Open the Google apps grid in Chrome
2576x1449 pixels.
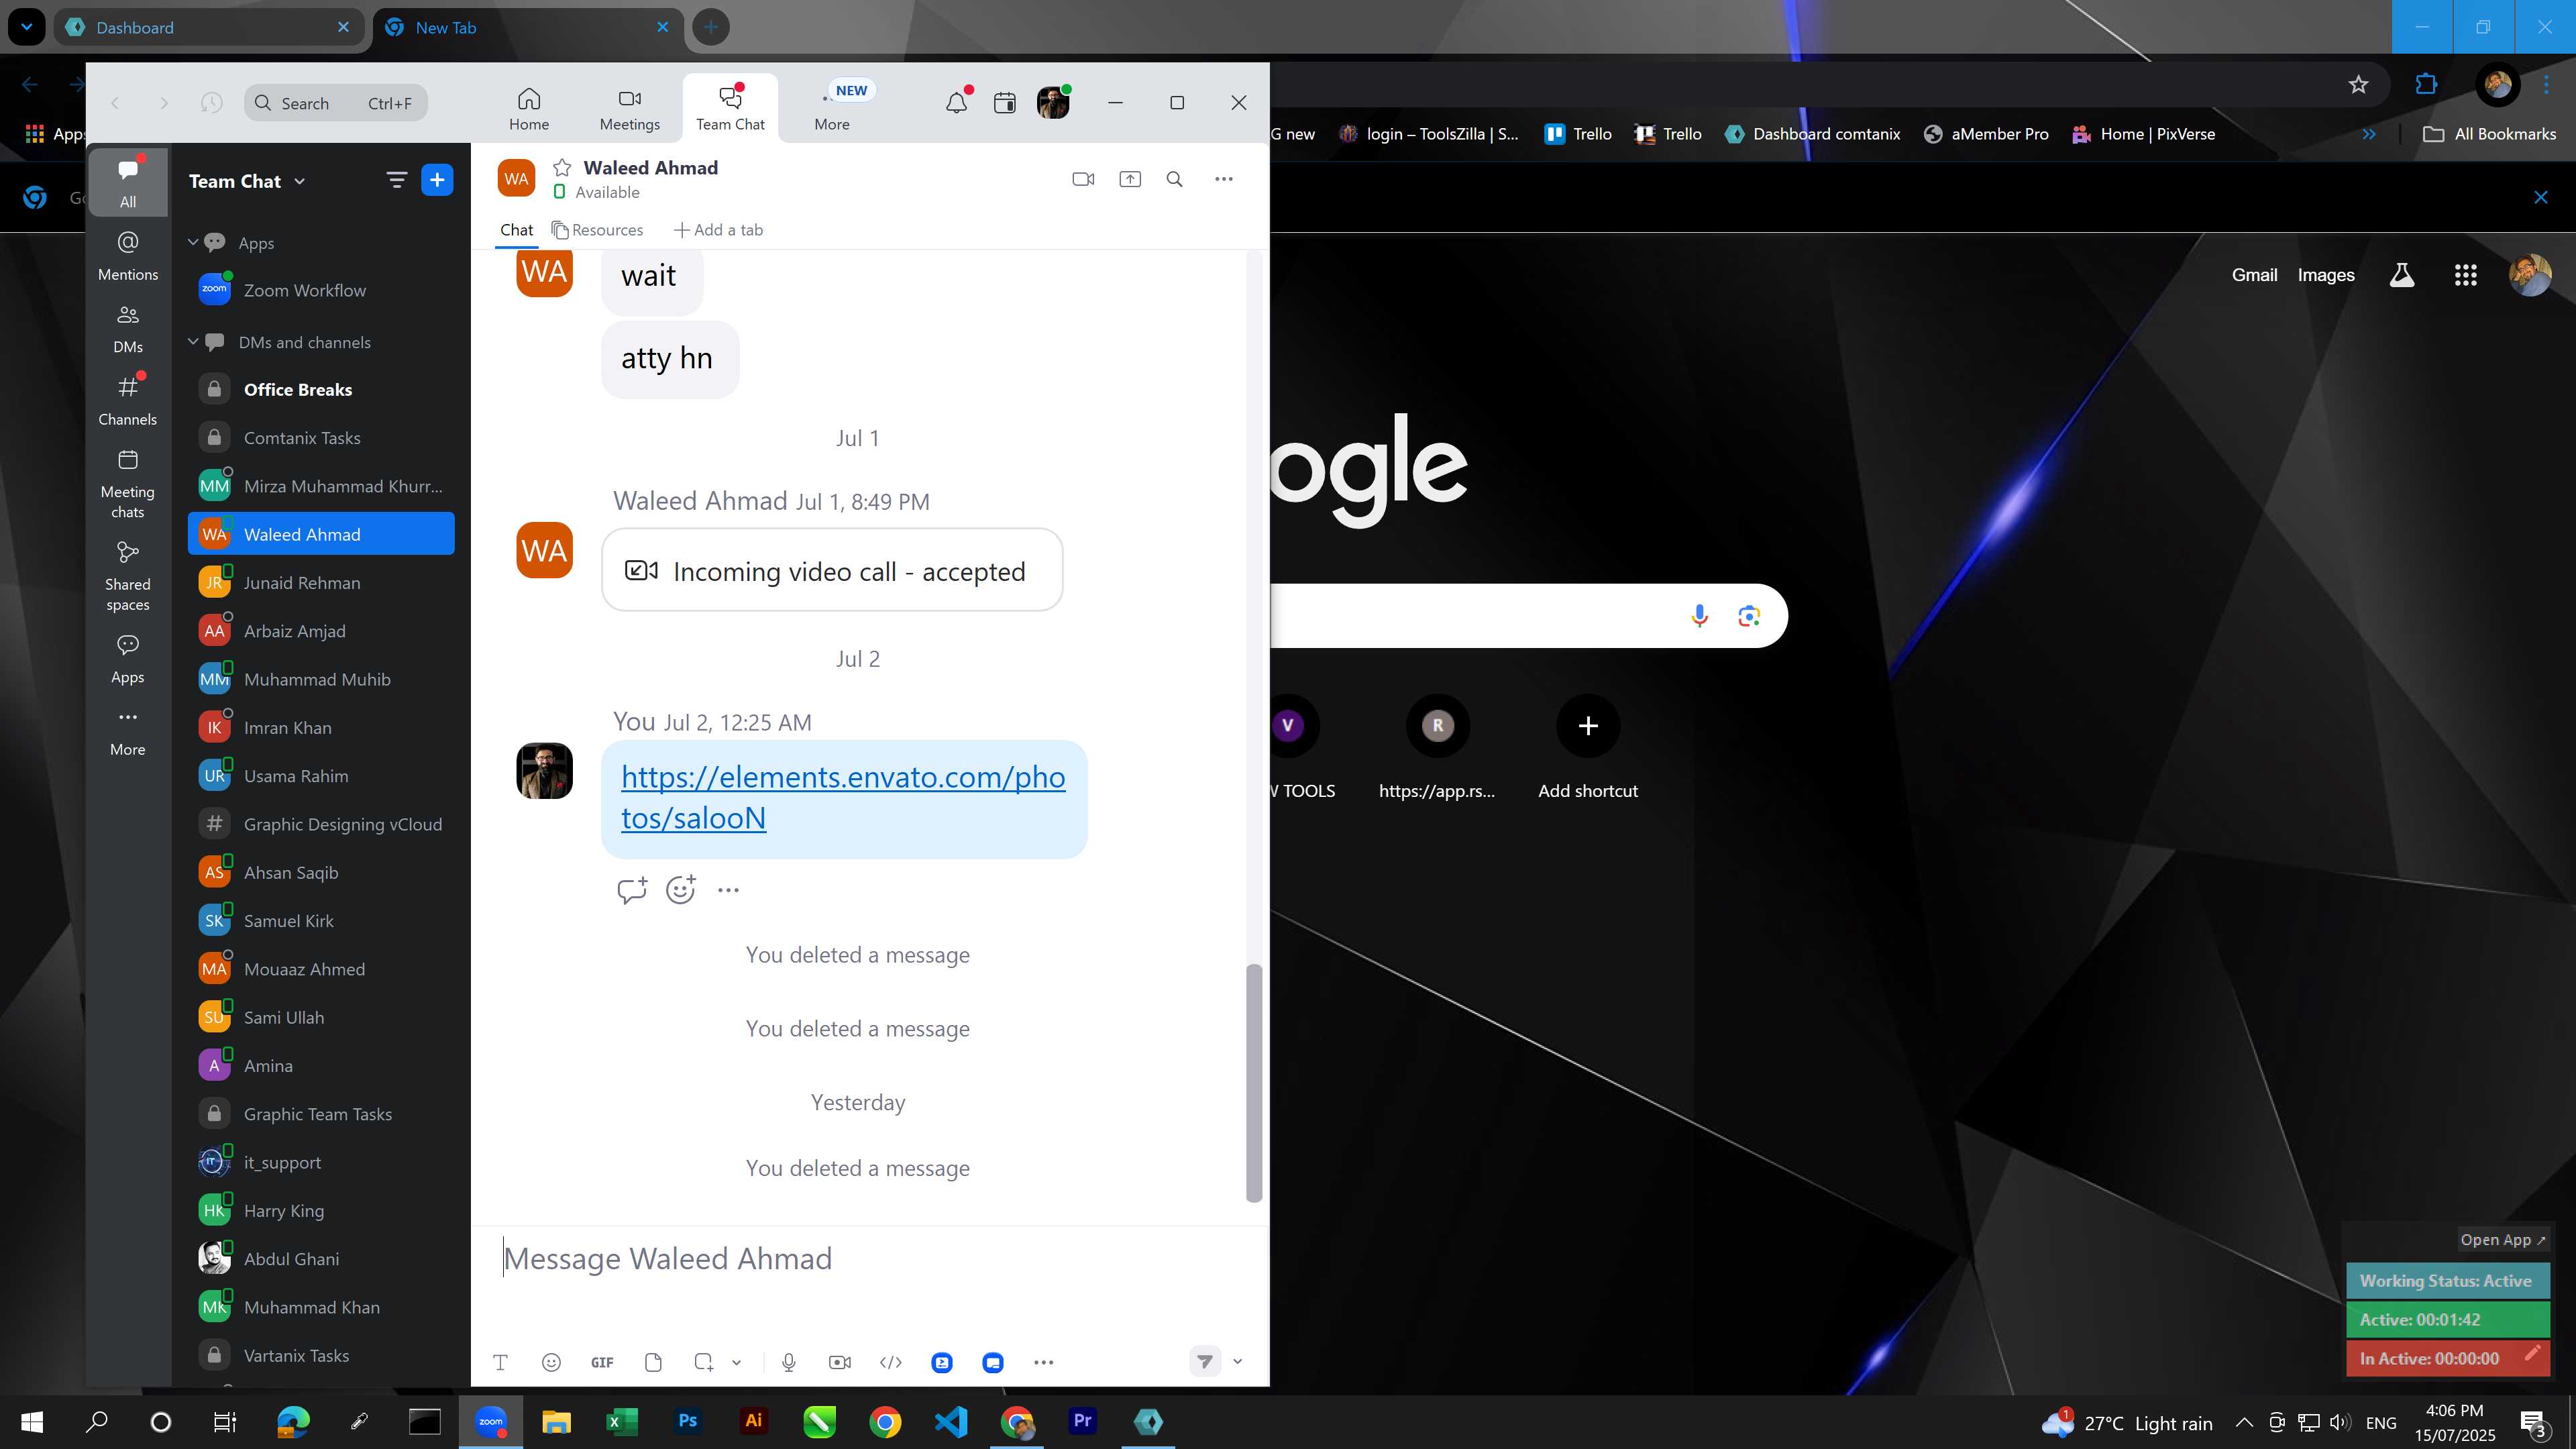click(2466, 275)
